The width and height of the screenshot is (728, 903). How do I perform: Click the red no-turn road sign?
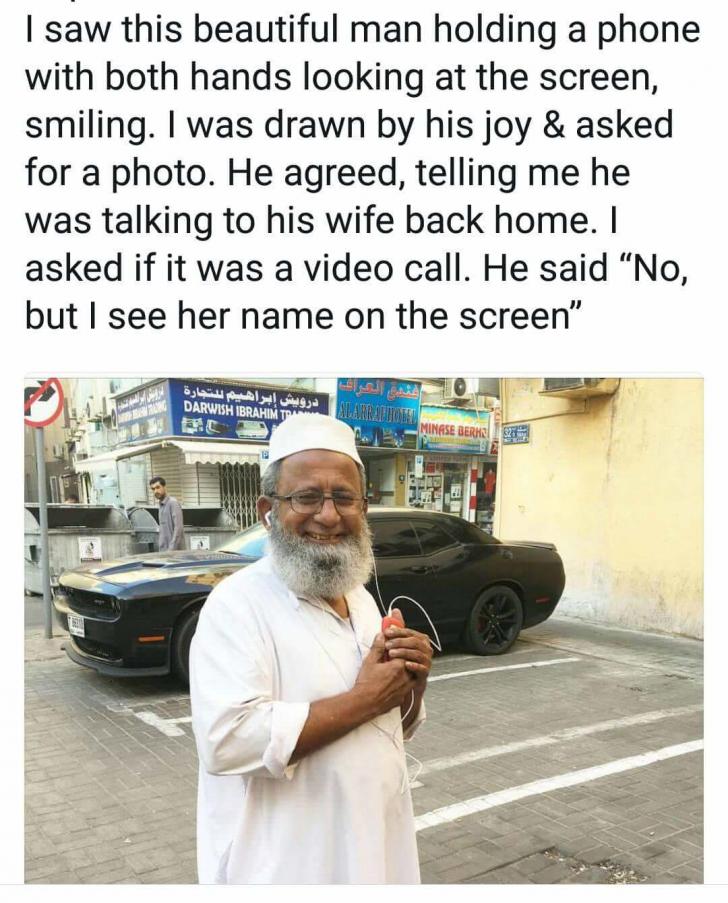[43, 402]
